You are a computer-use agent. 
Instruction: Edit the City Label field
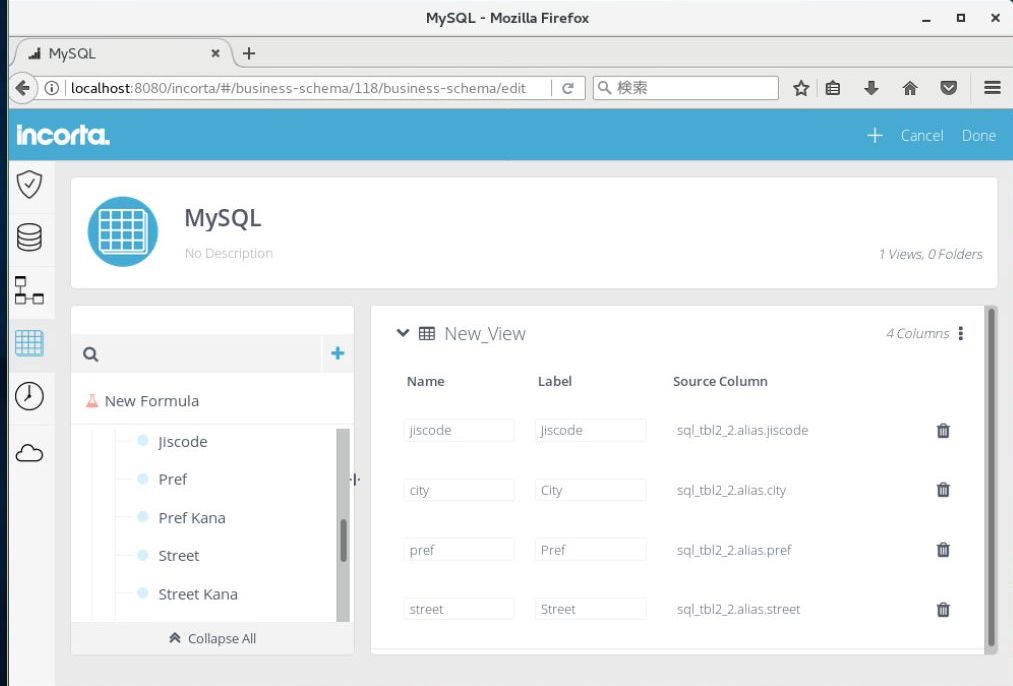[590, 490]
